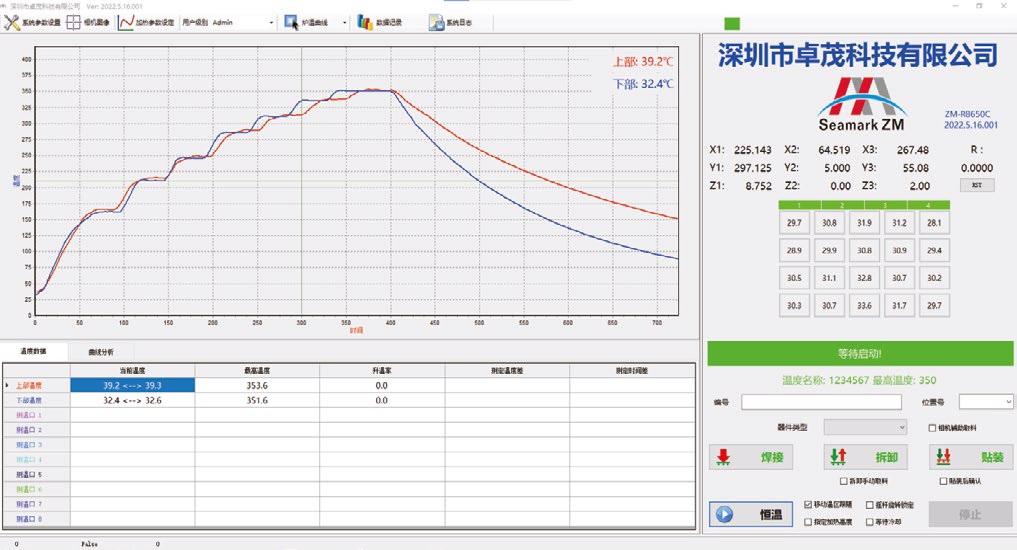Click the 拆卸 up-down arrows button
Image resolution: width=1017 pixels, height=550 pixels.
[865, 457]
